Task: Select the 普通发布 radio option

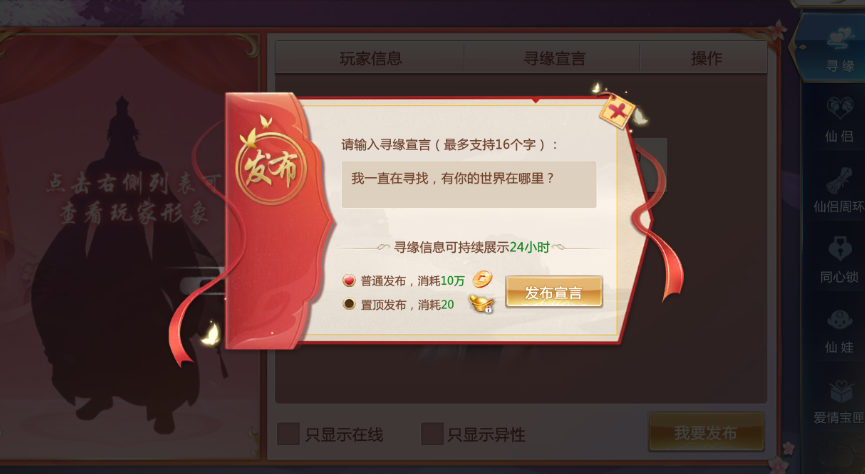Action: point(349,280)
